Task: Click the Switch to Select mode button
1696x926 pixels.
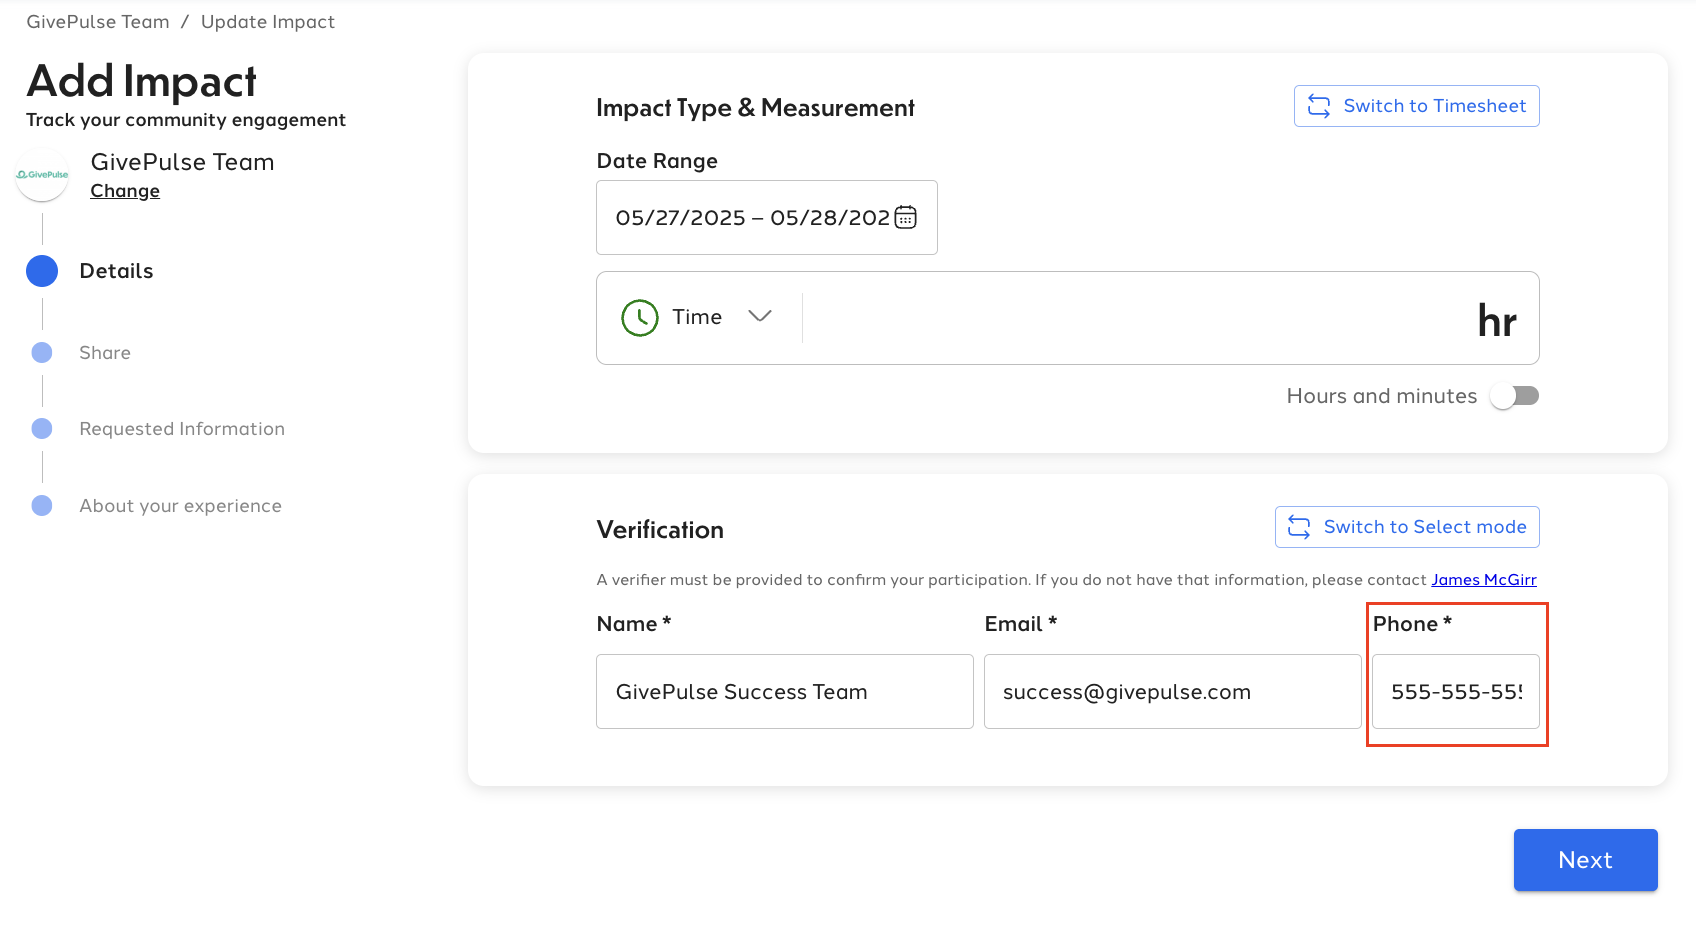Action: (x=1407, y=527)
